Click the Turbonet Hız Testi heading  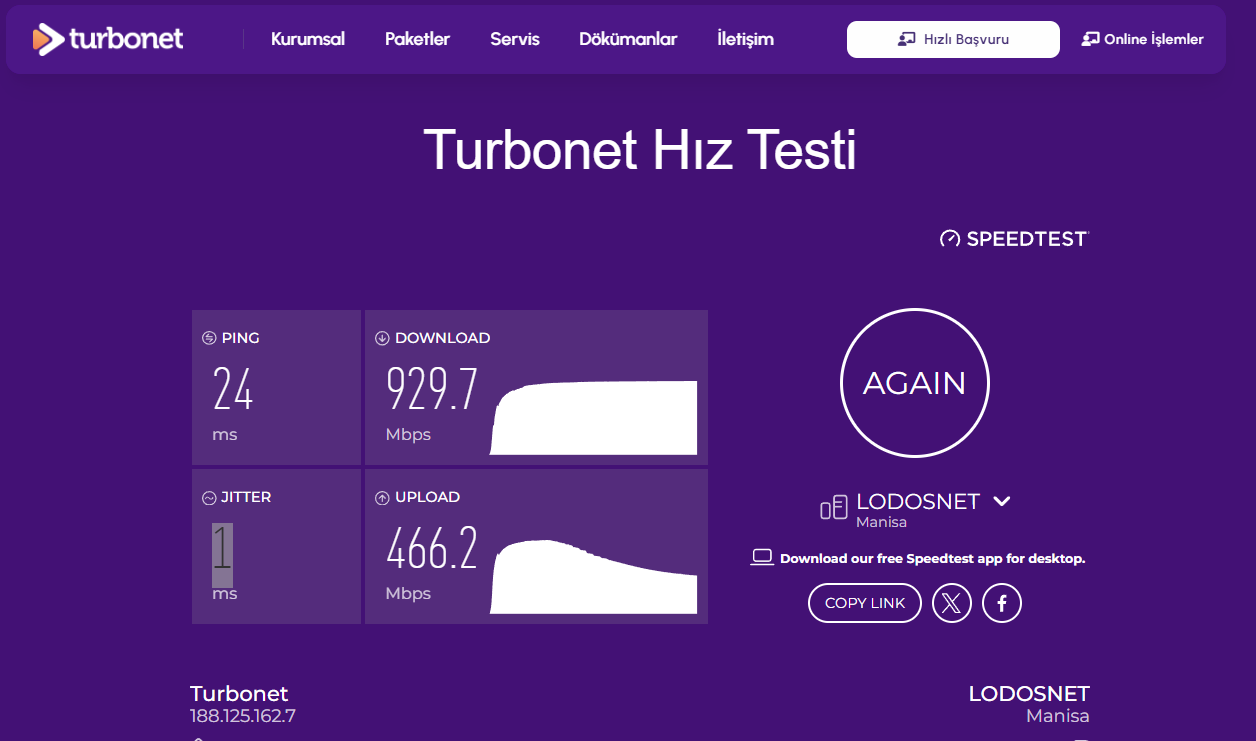(x=640, y=150)
